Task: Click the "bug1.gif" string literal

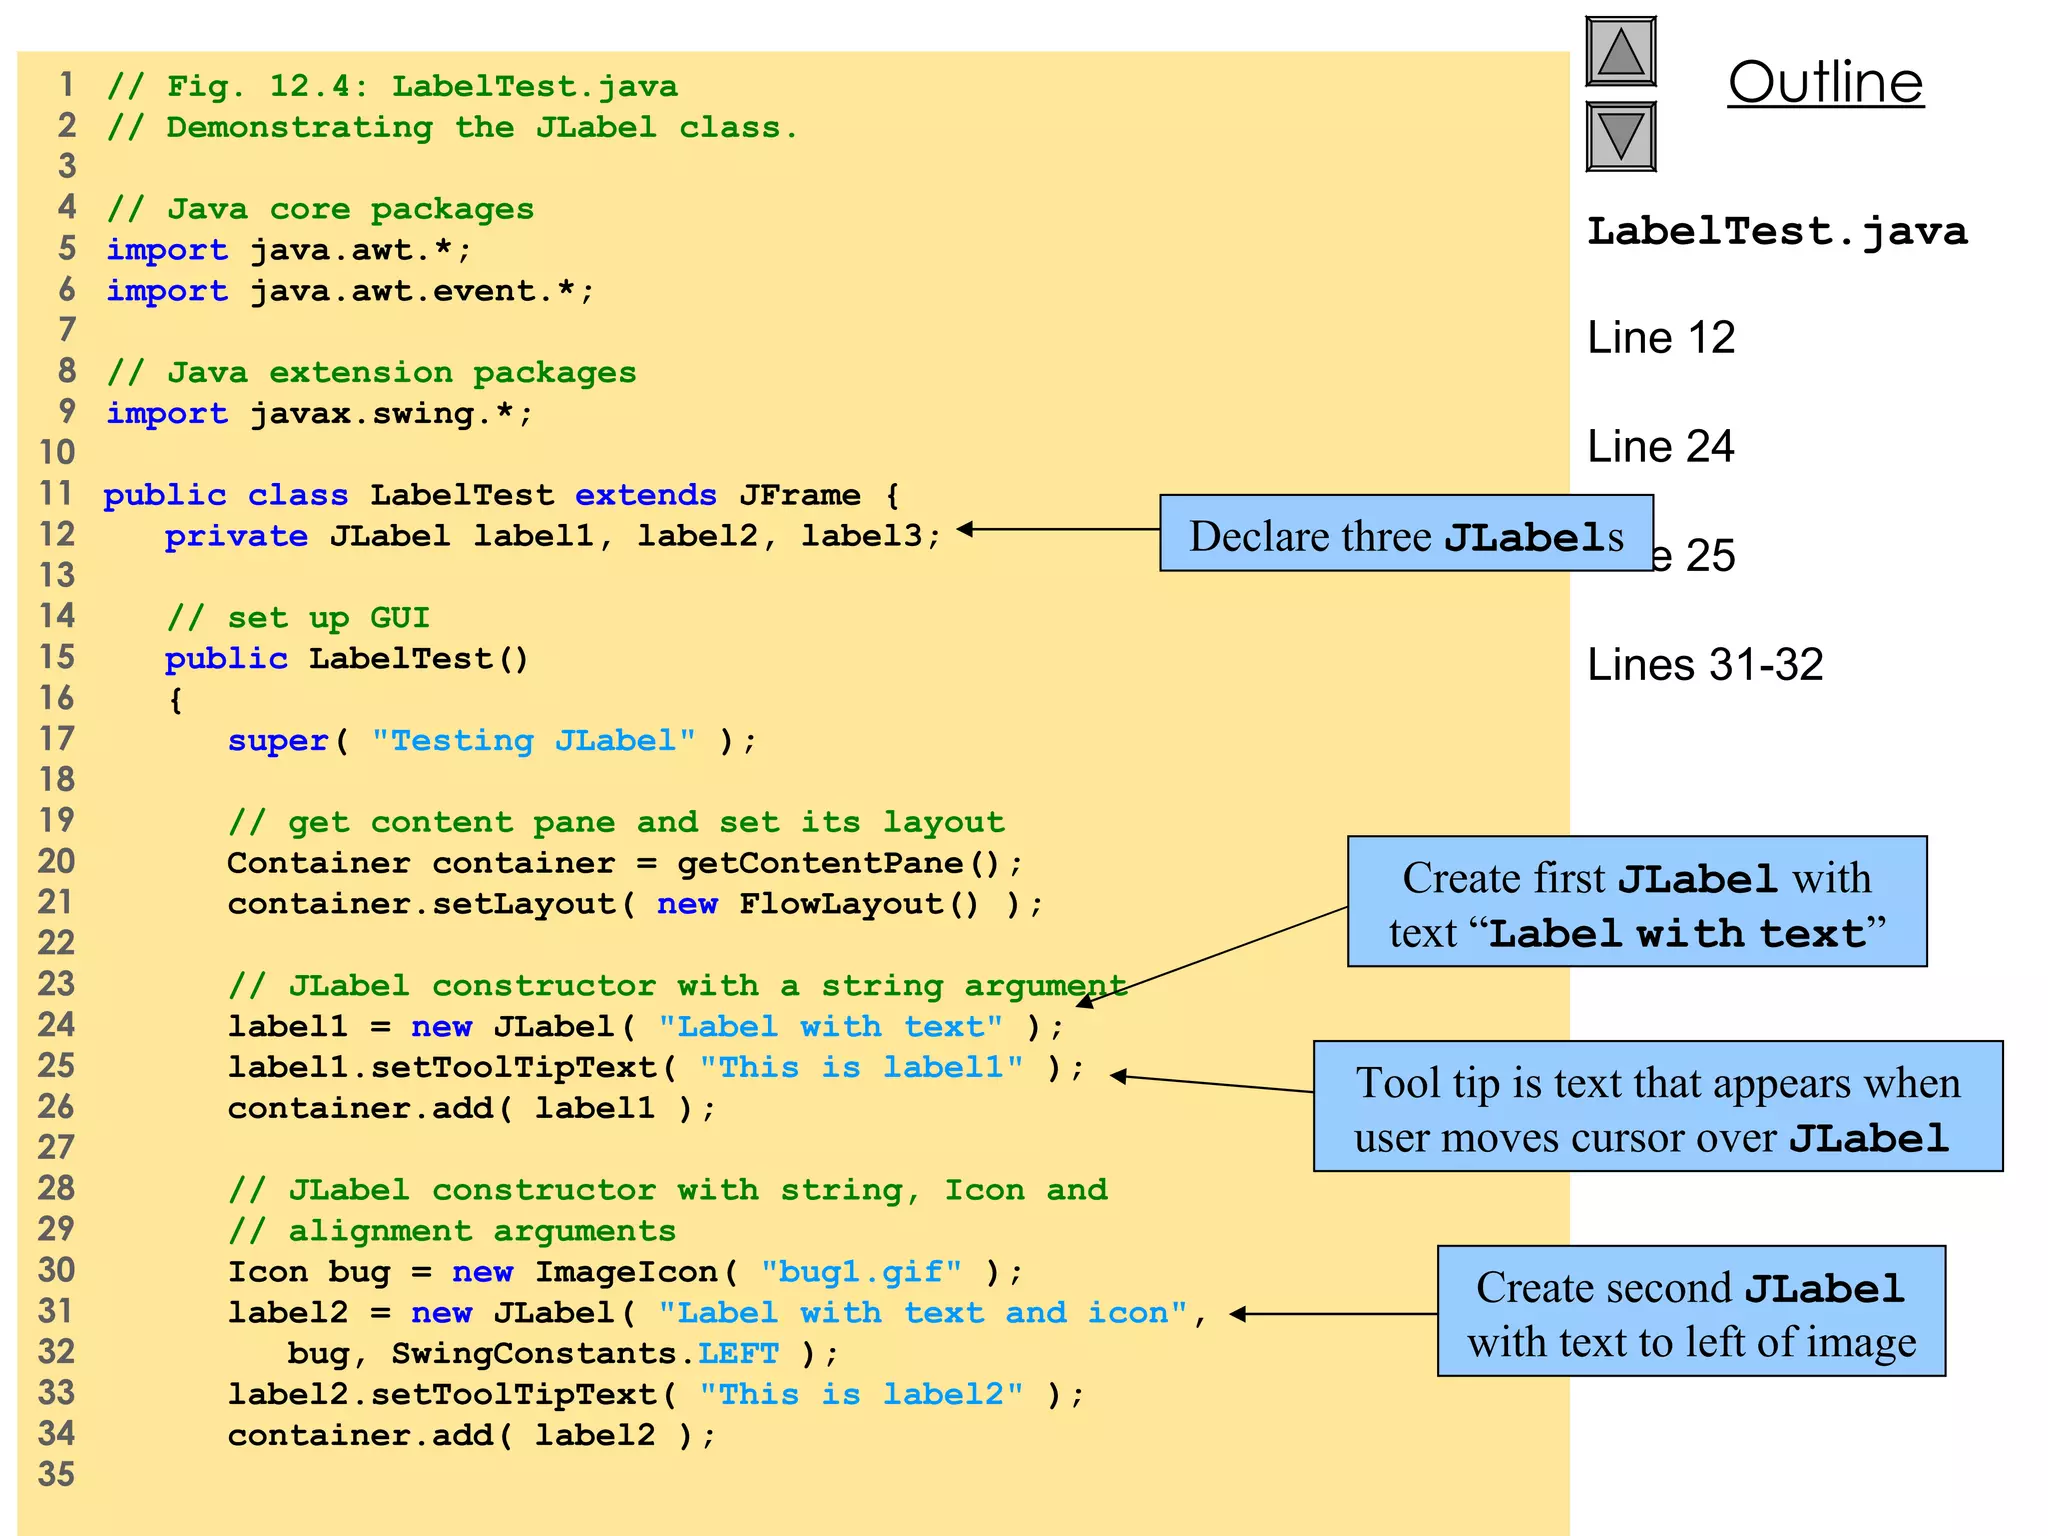Action: coord(860,1272)
